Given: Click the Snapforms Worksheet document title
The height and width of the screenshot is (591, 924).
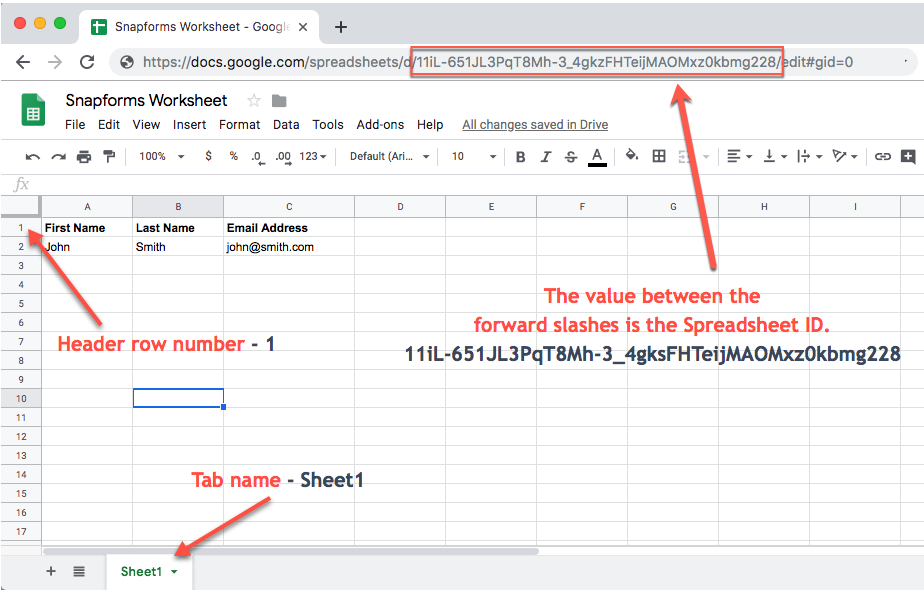Looking at the screenshot, I should pyautogui.click(x=146, y=101).
